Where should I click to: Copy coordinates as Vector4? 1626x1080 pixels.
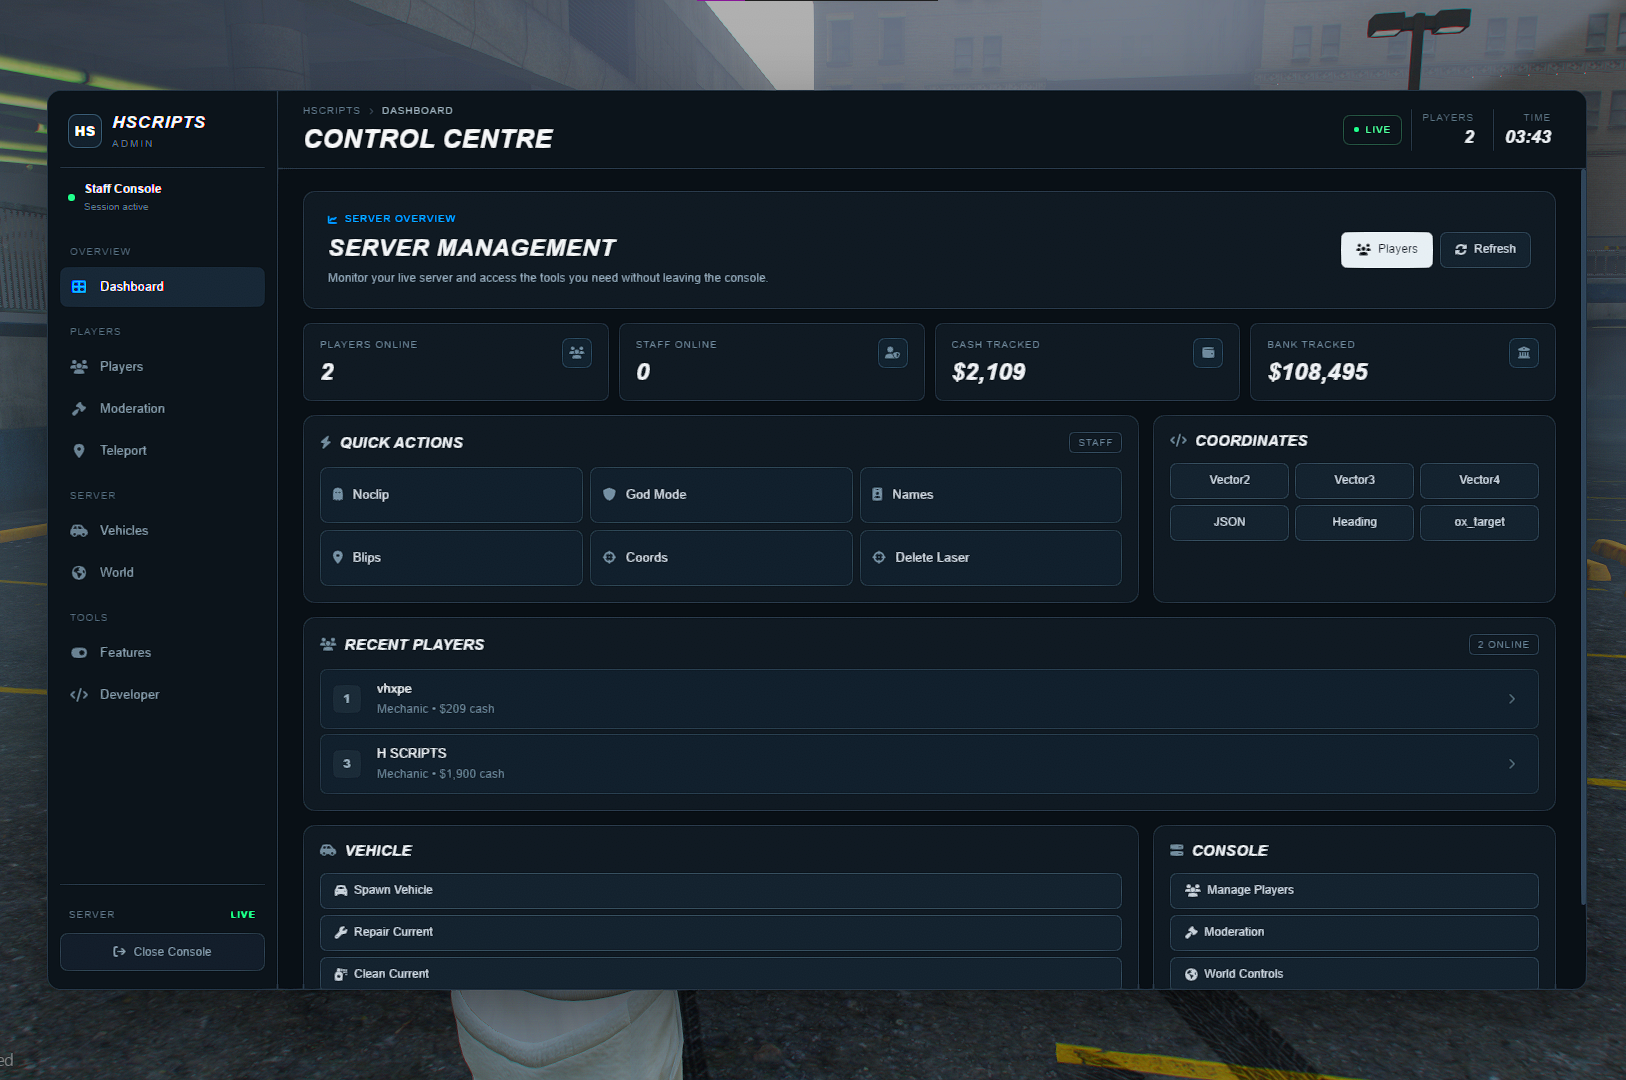point(1479,481)
